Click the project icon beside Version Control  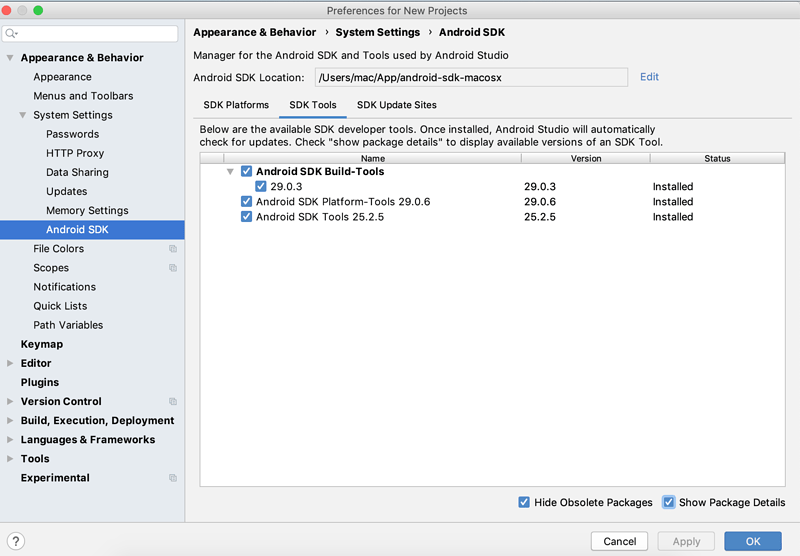[x=173, y=401]
